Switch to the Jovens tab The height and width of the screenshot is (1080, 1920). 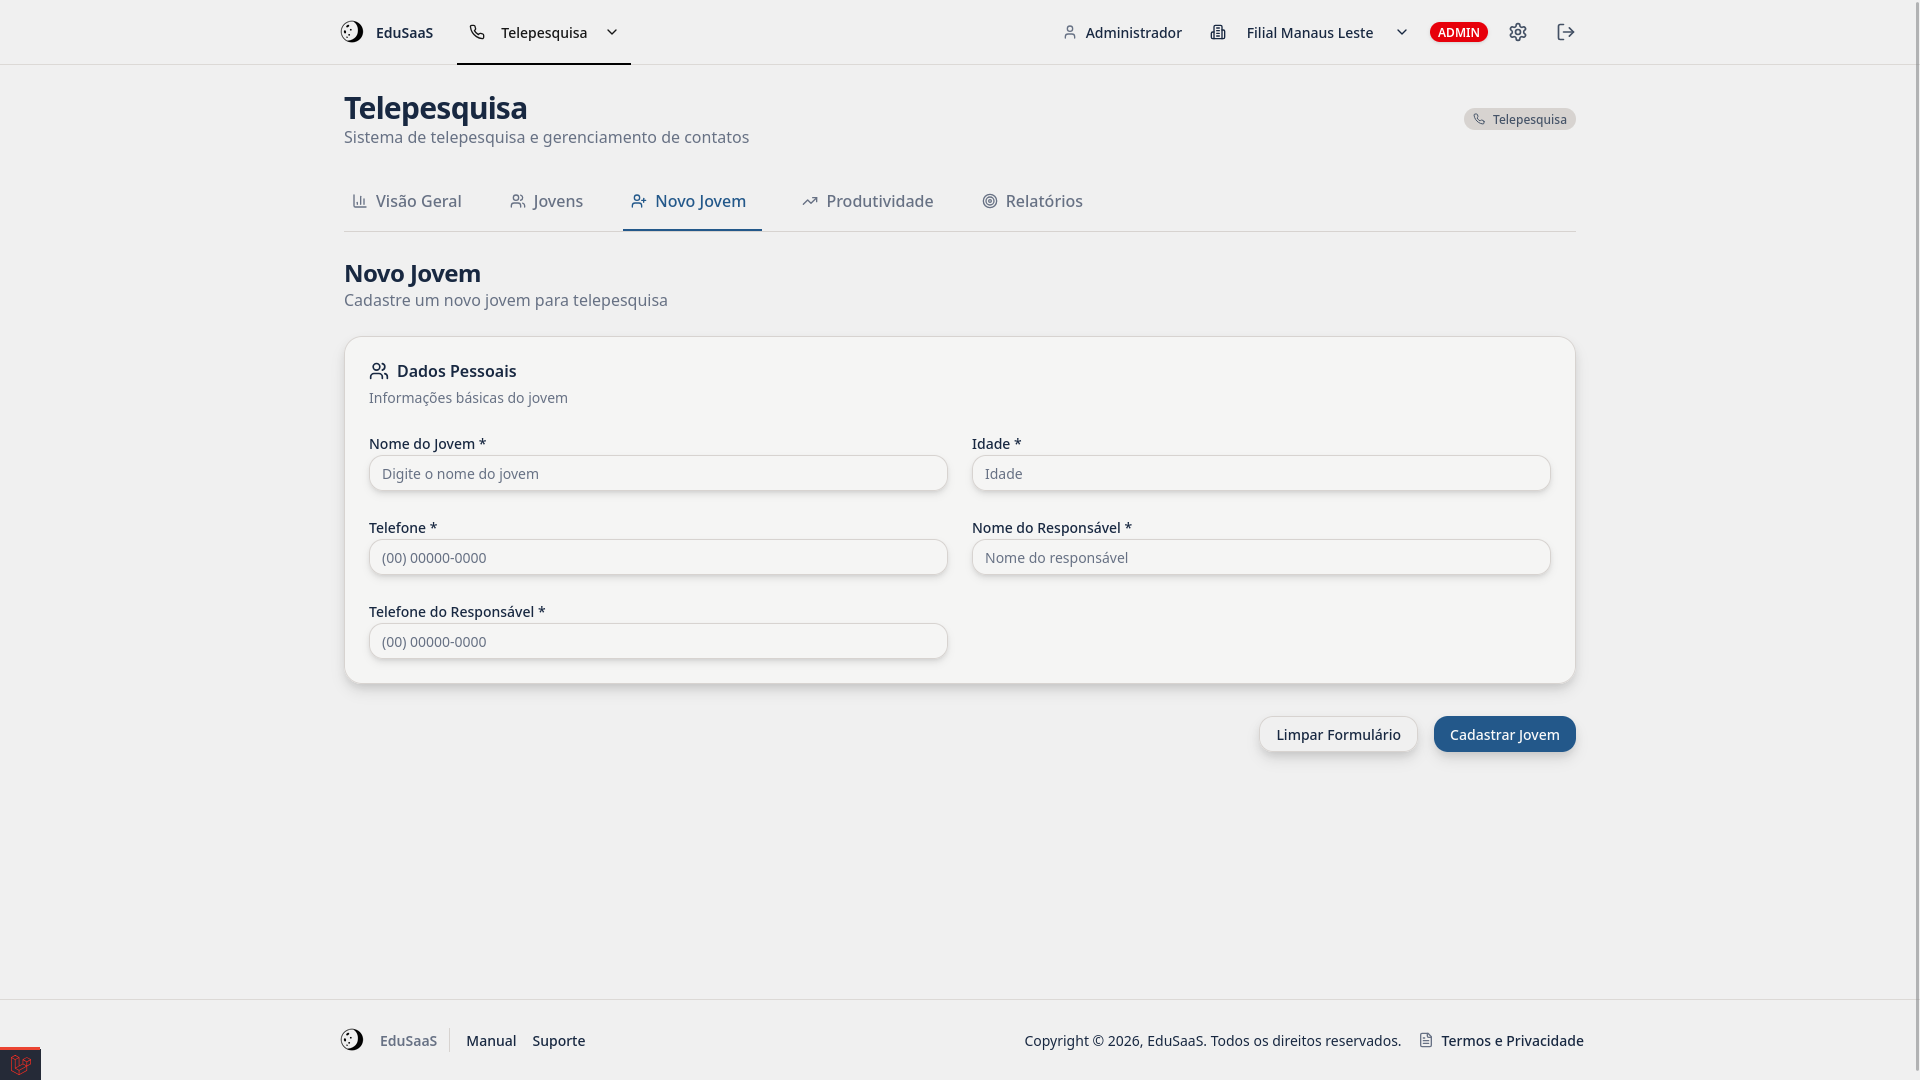pos(546,201)
